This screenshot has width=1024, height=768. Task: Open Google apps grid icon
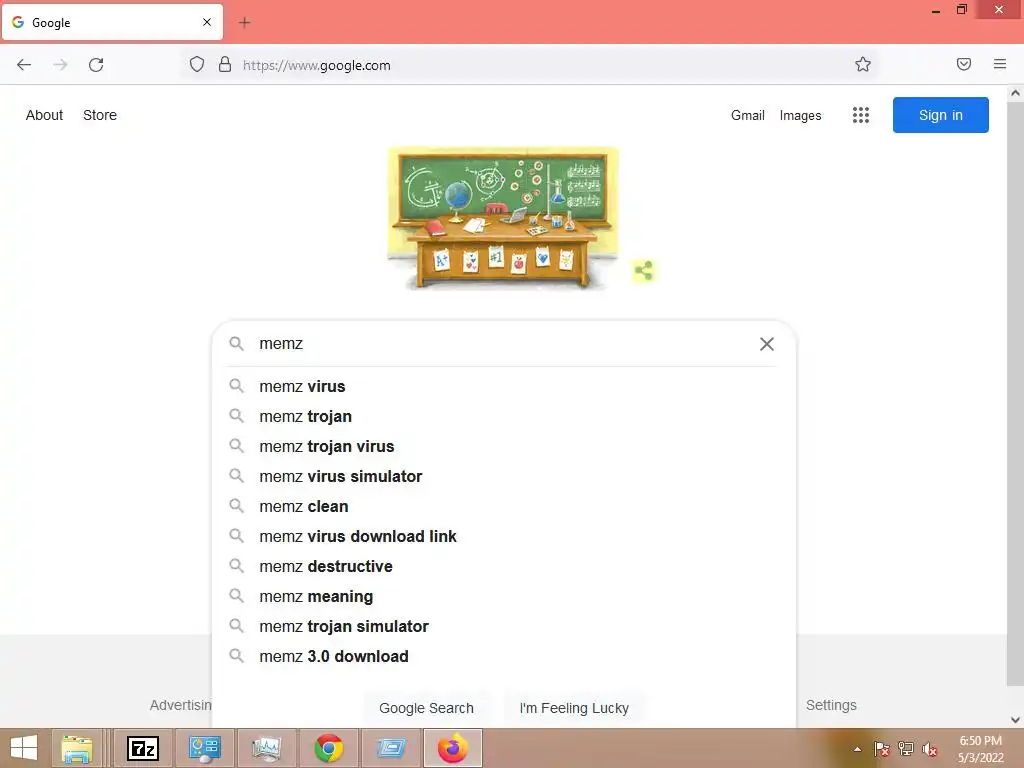861,115
